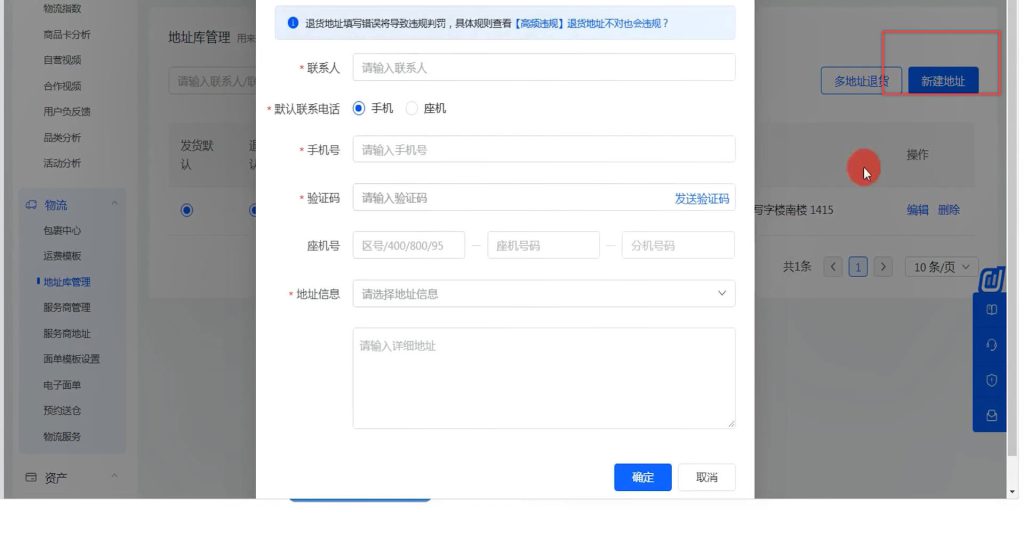
Task: Open 电子面单 in the sidebar menu
Action: coord(62,385)
